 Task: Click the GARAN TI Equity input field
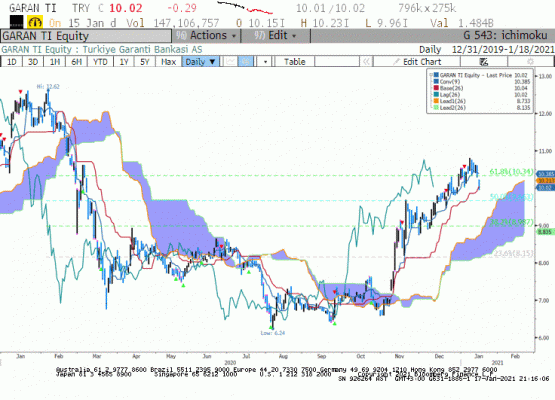[x=86, y=36]
